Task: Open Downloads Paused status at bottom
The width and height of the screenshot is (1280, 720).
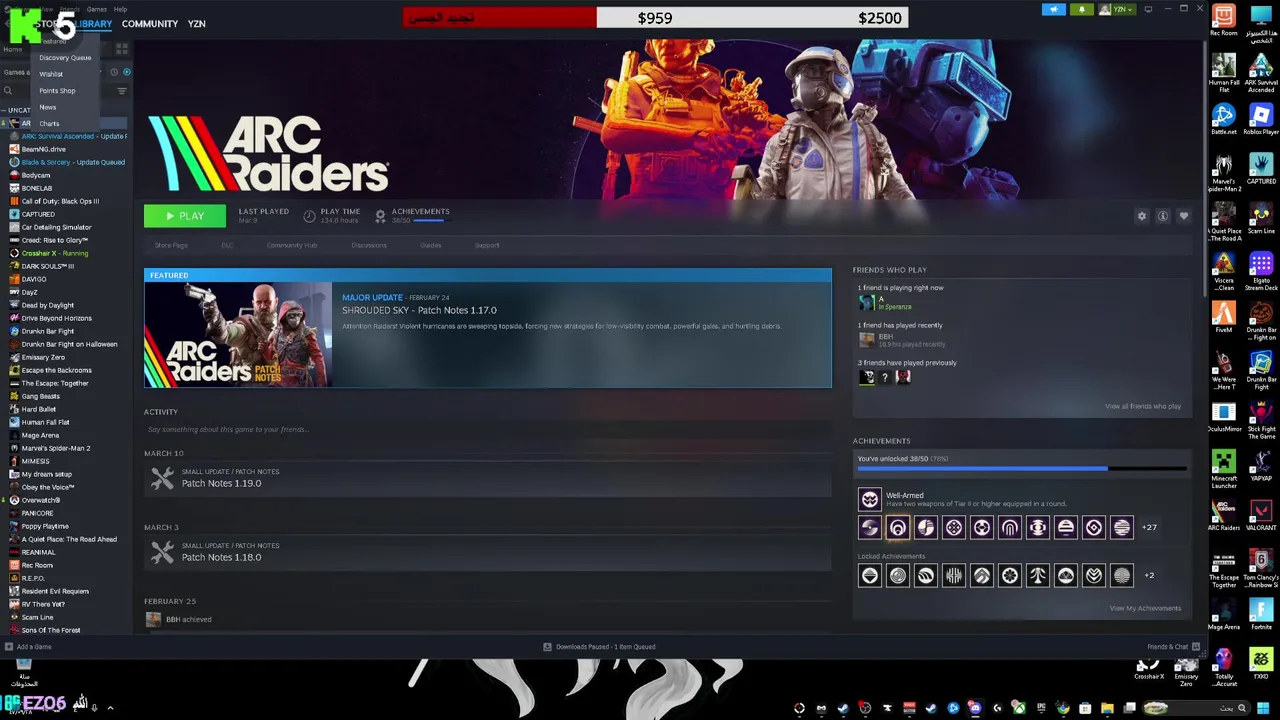Action: [599, 647]
